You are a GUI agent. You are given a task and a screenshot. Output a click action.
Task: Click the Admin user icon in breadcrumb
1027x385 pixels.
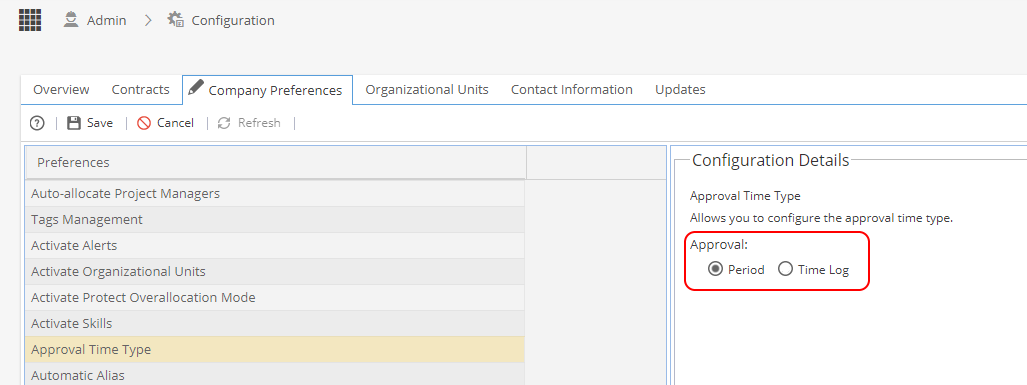point(71,20)
